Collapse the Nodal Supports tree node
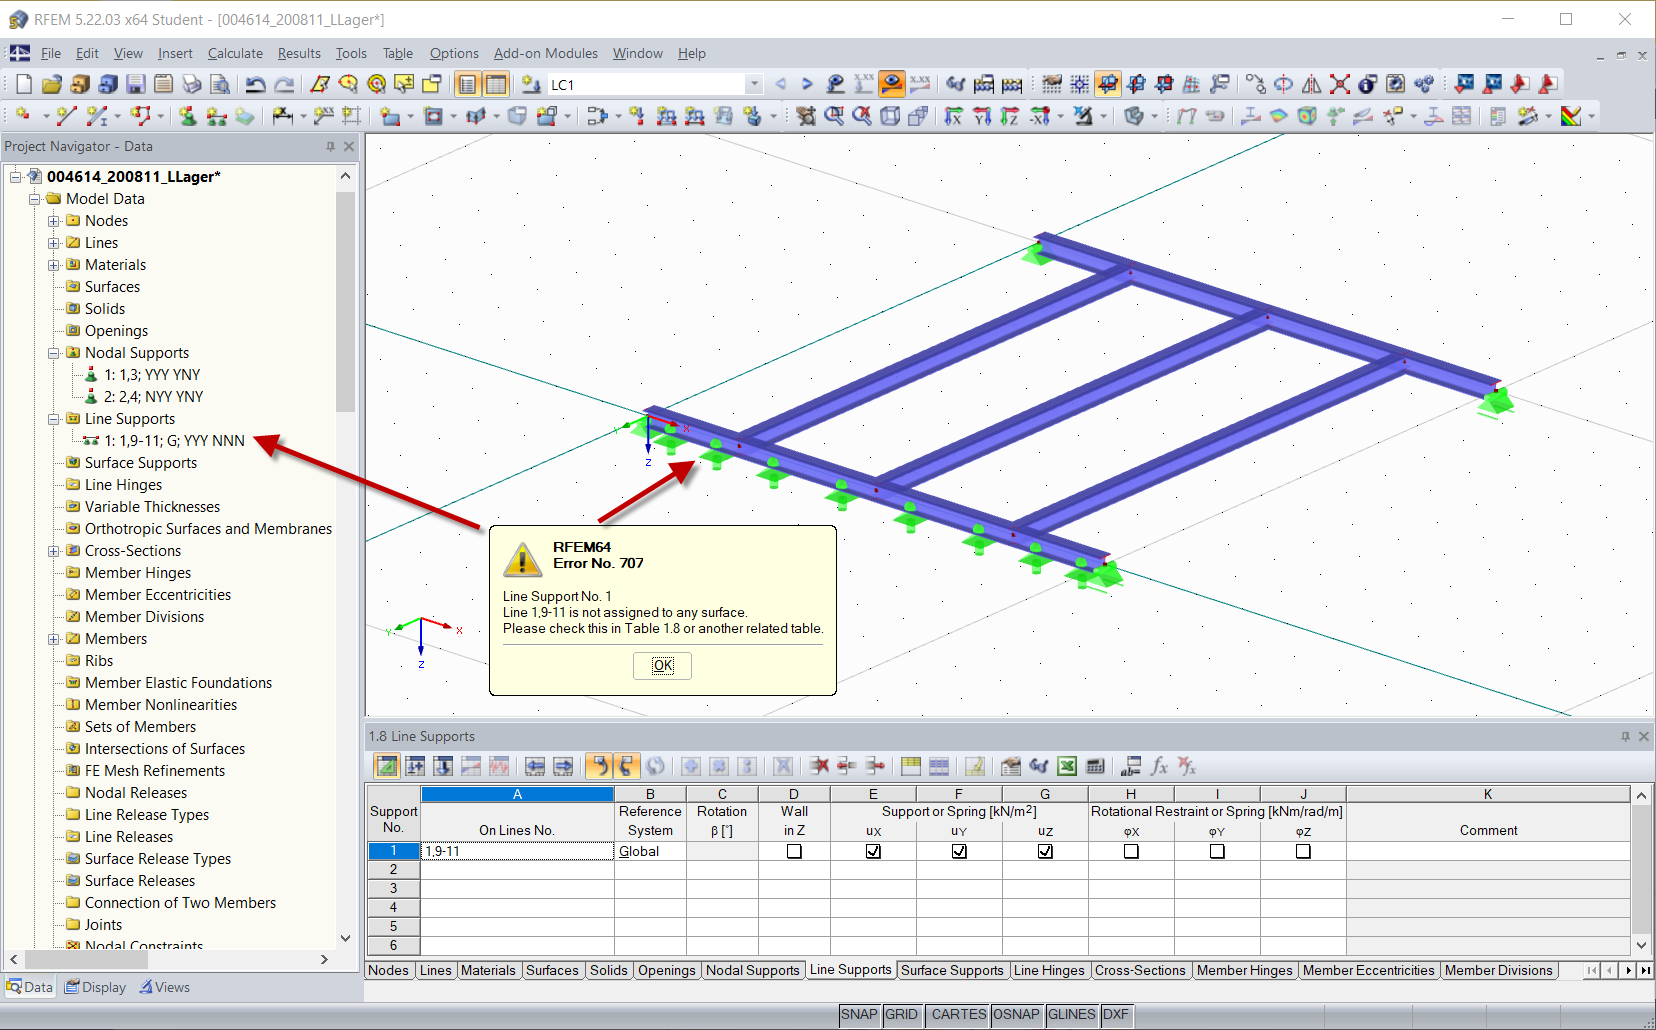This screenshot has width=1656, height=1030. pyautogui.click(x=54, y=353)
